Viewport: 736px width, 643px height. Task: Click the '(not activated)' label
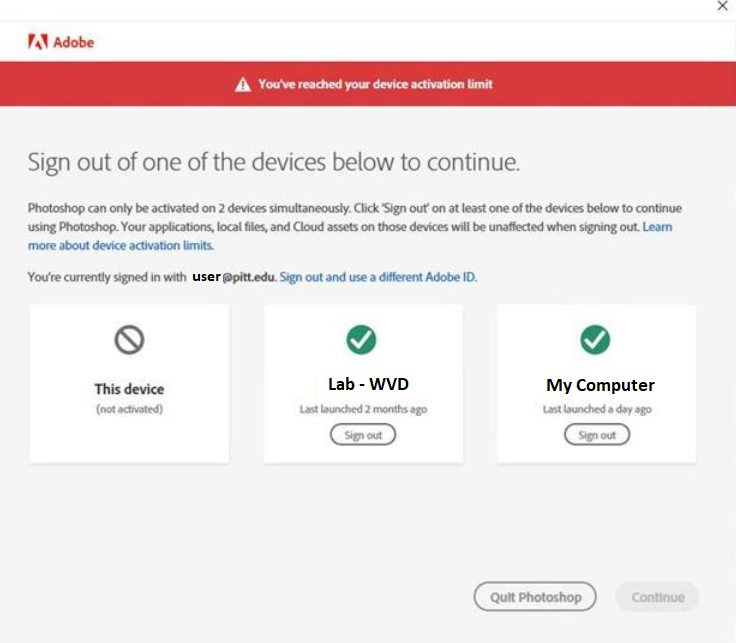coord(130,409)
